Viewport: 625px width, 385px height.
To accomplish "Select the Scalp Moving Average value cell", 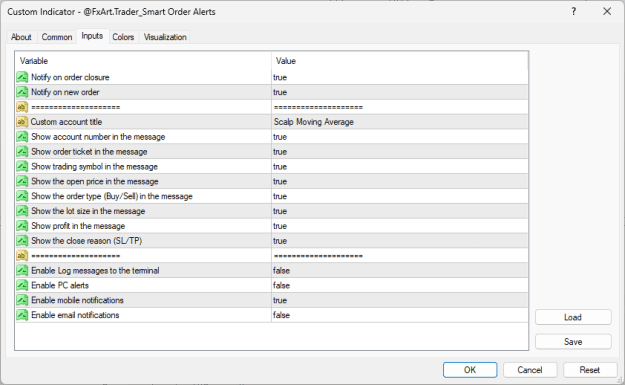I will tap(399, 122).
